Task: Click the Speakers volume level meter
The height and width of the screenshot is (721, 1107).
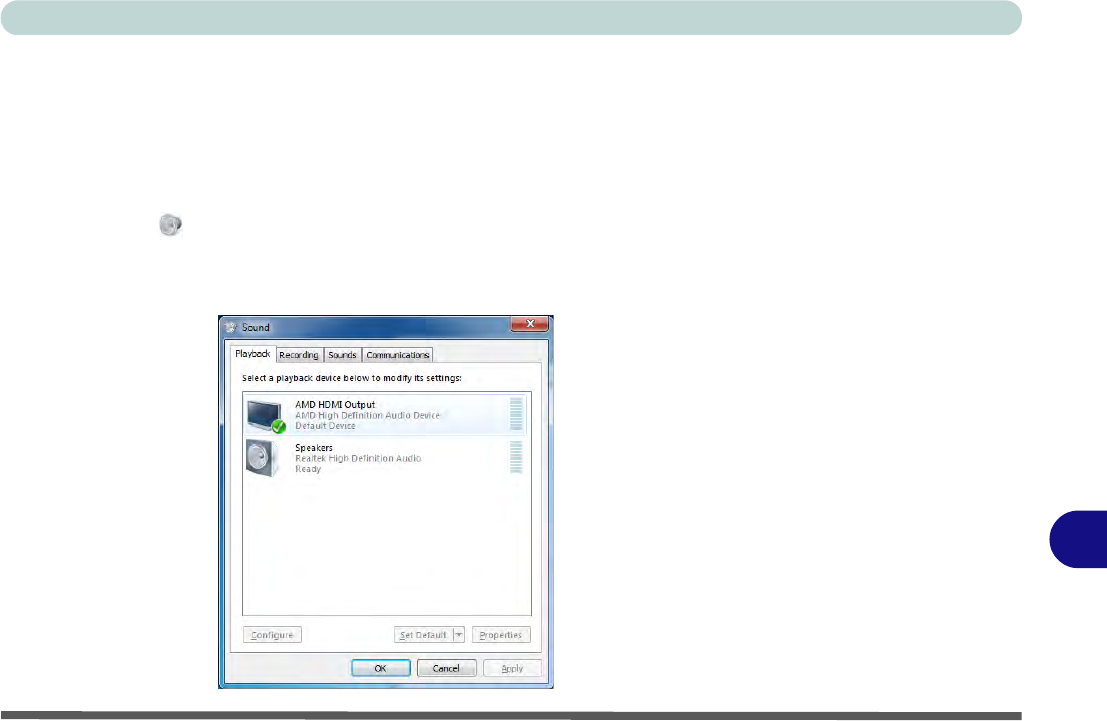Action: [x=516, y=458]
